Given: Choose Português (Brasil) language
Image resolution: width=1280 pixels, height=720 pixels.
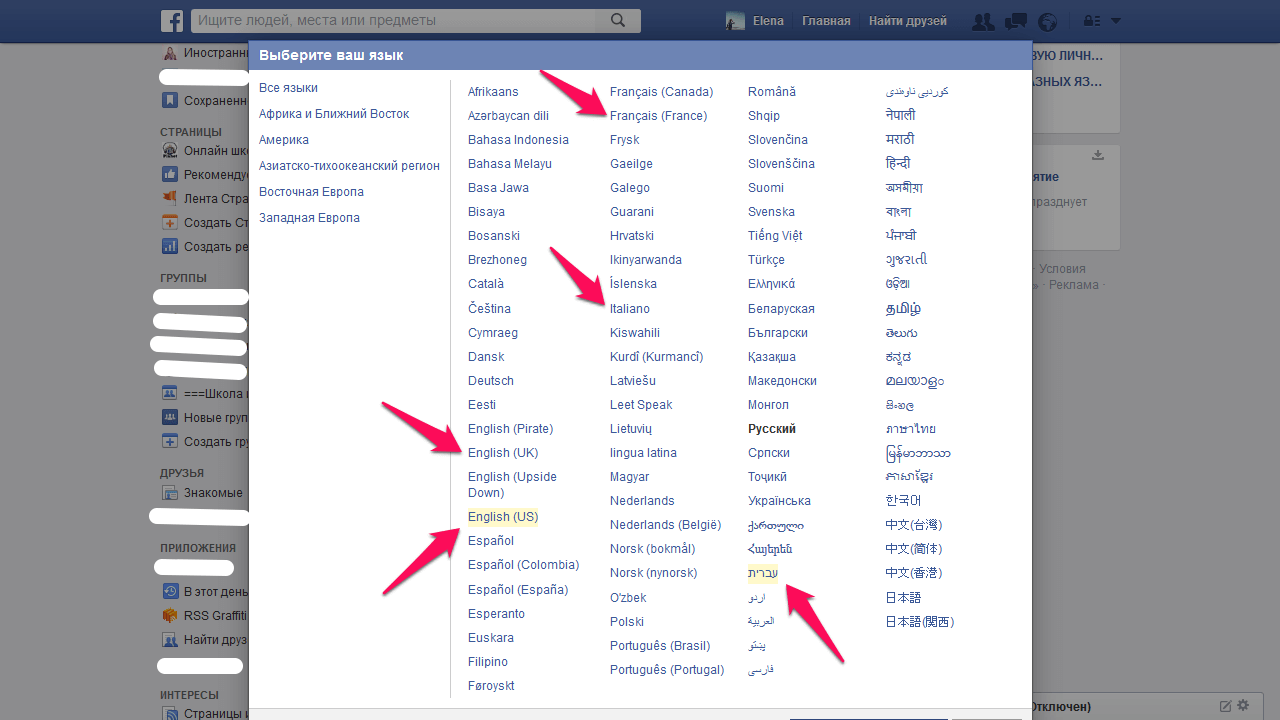Looking at the screenshot, I should pos(660,646).
